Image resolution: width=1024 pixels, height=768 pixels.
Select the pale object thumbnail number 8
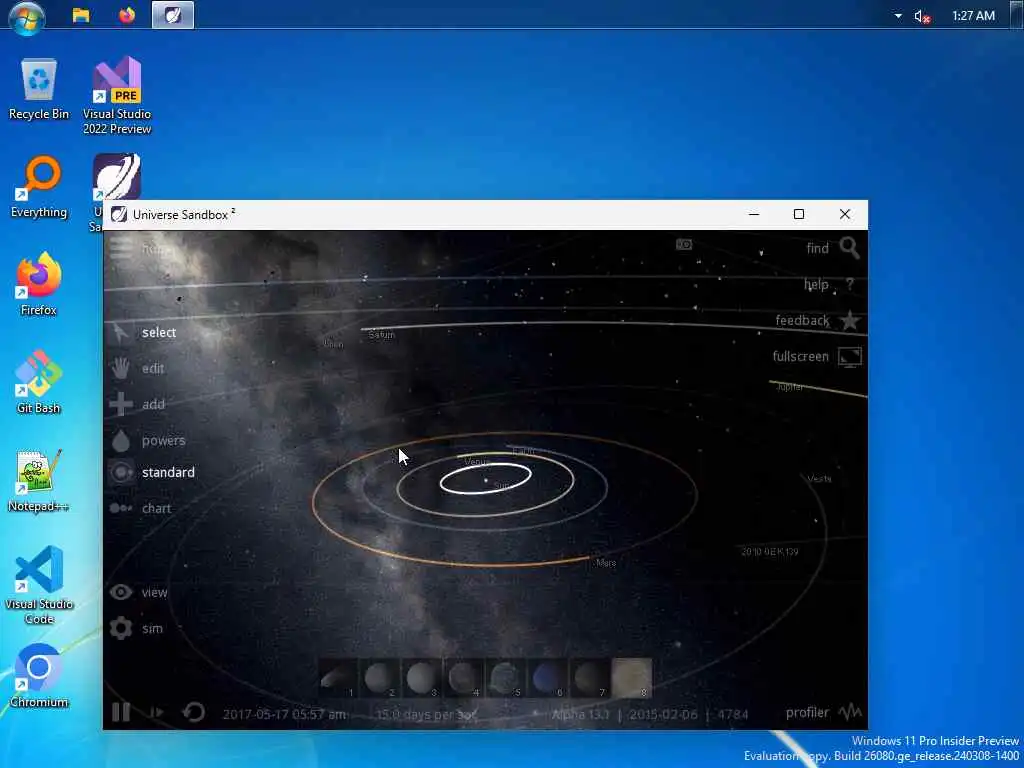tap(632, 678)
